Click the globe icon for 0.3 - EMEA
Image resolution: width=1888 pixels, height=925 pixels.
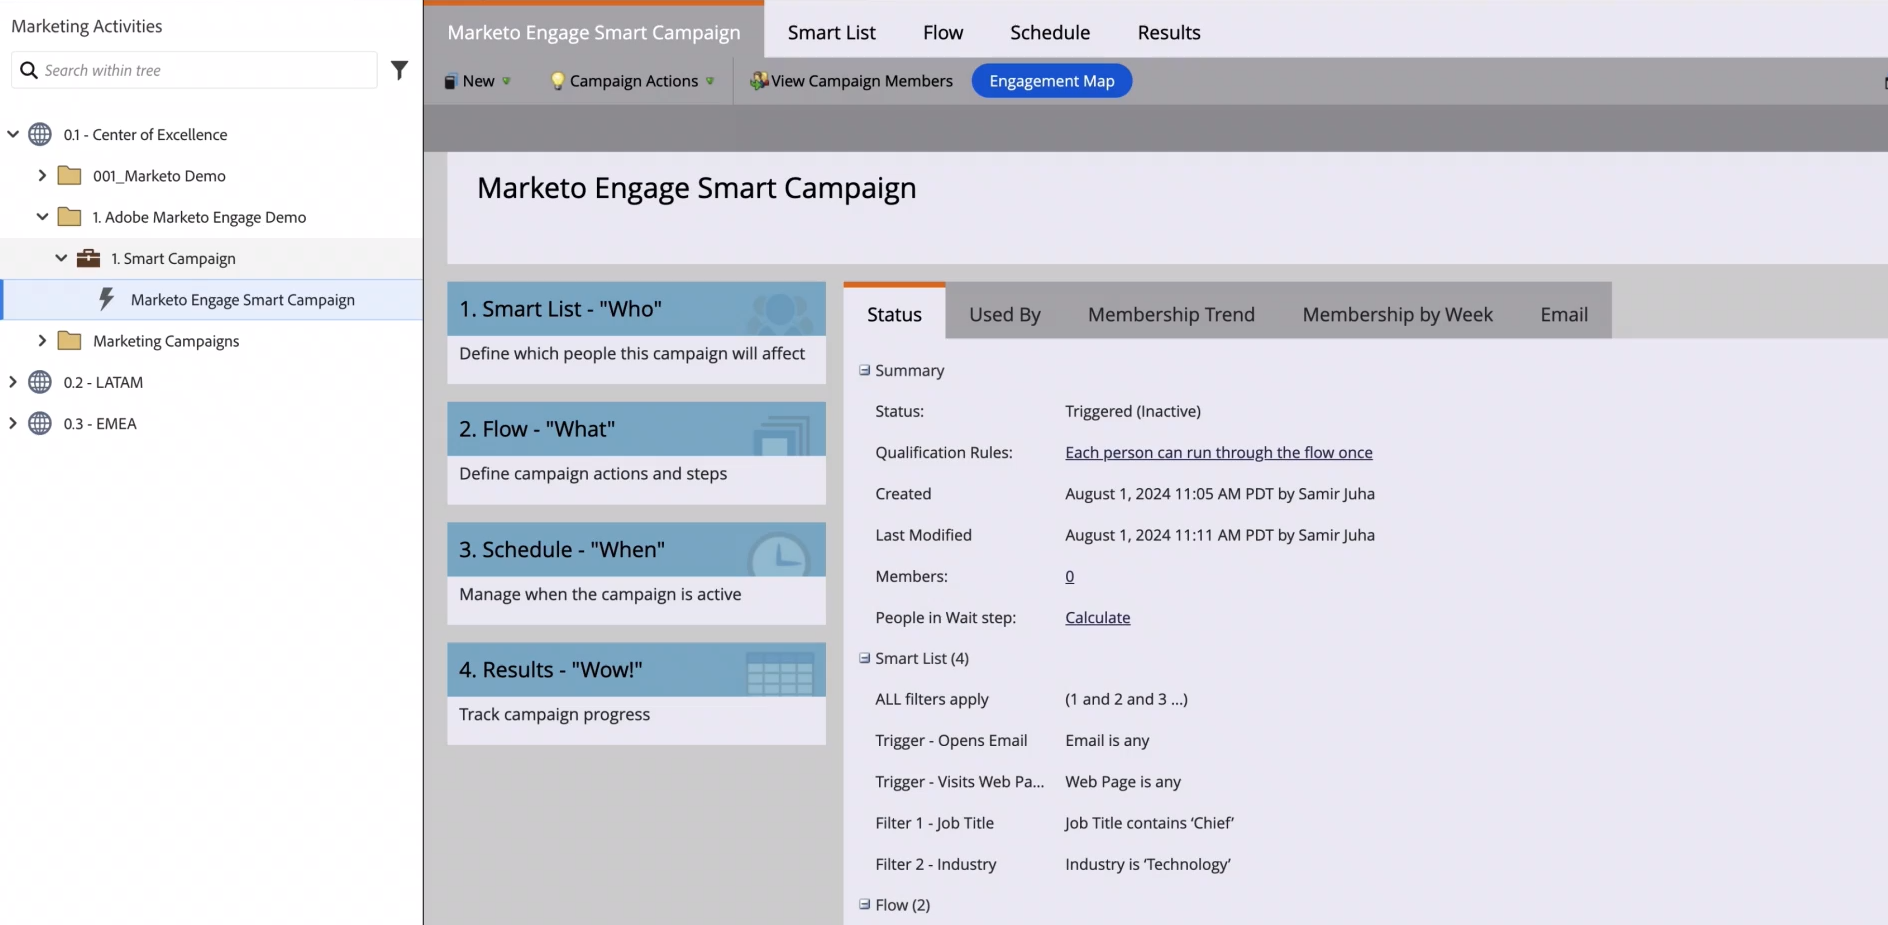click(40, 423)
